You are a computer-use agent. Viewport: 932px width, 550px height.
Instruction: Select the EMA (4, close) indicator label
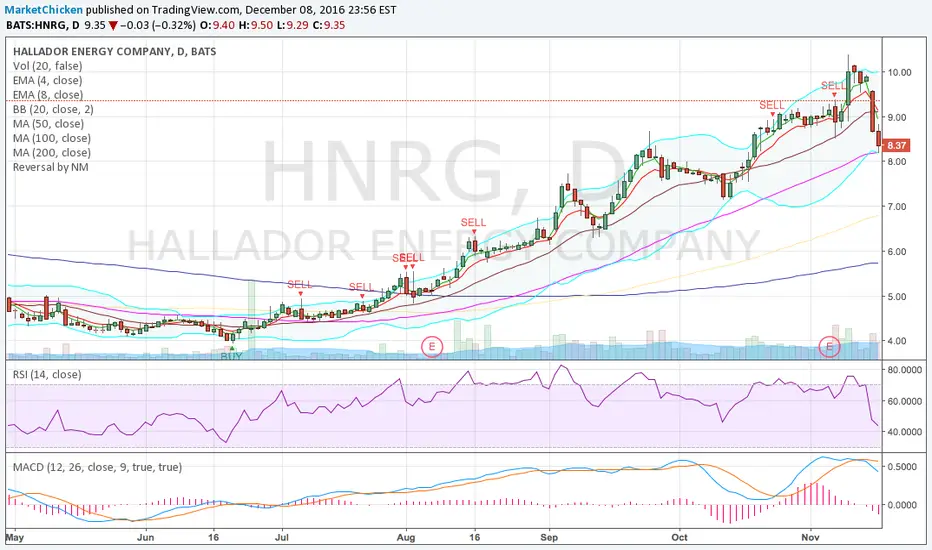(48, 80)
